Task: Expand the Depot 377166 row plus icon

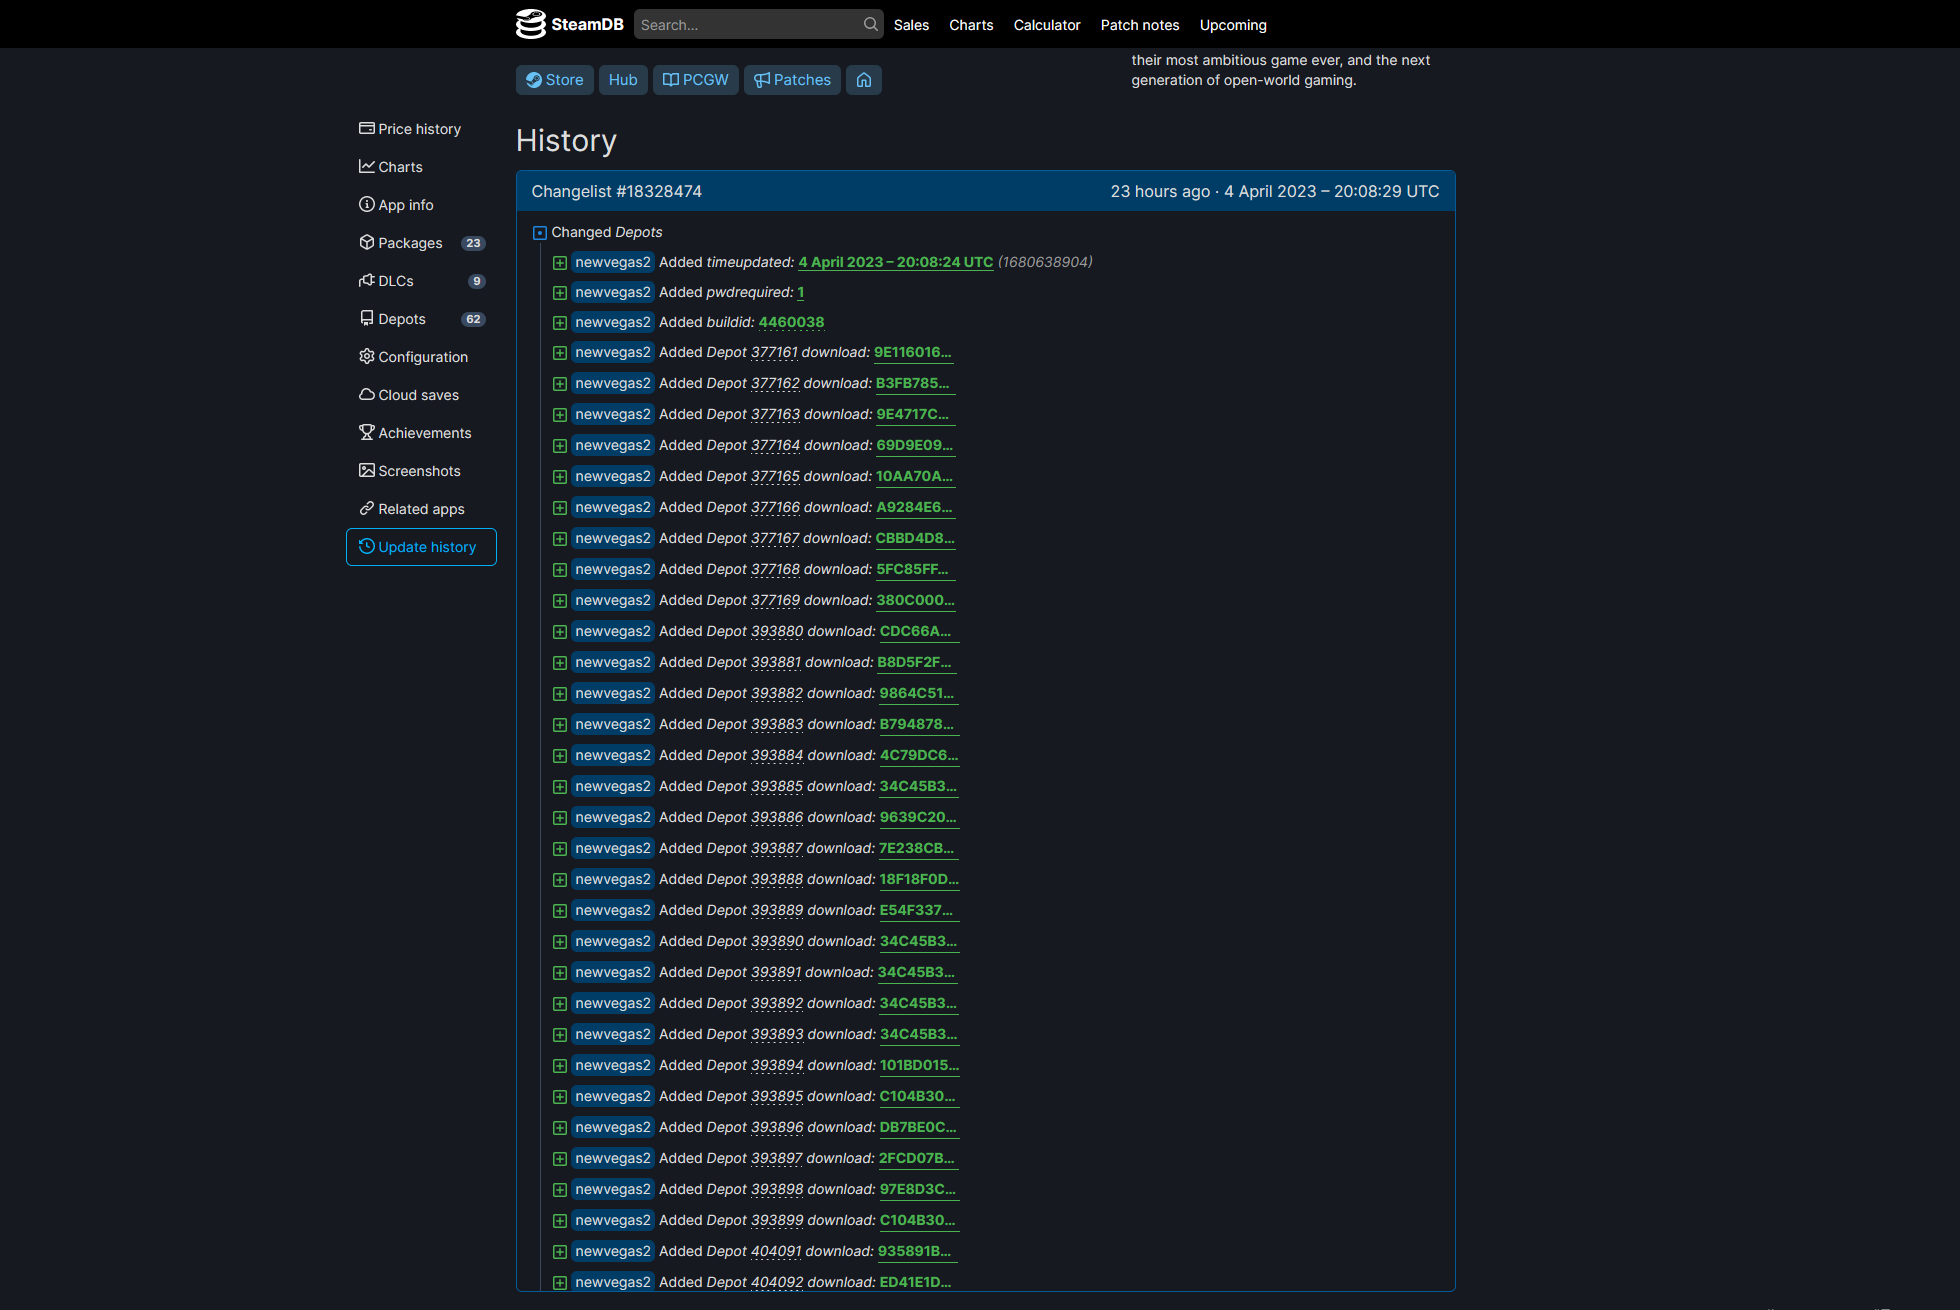Action: (560, 508)
